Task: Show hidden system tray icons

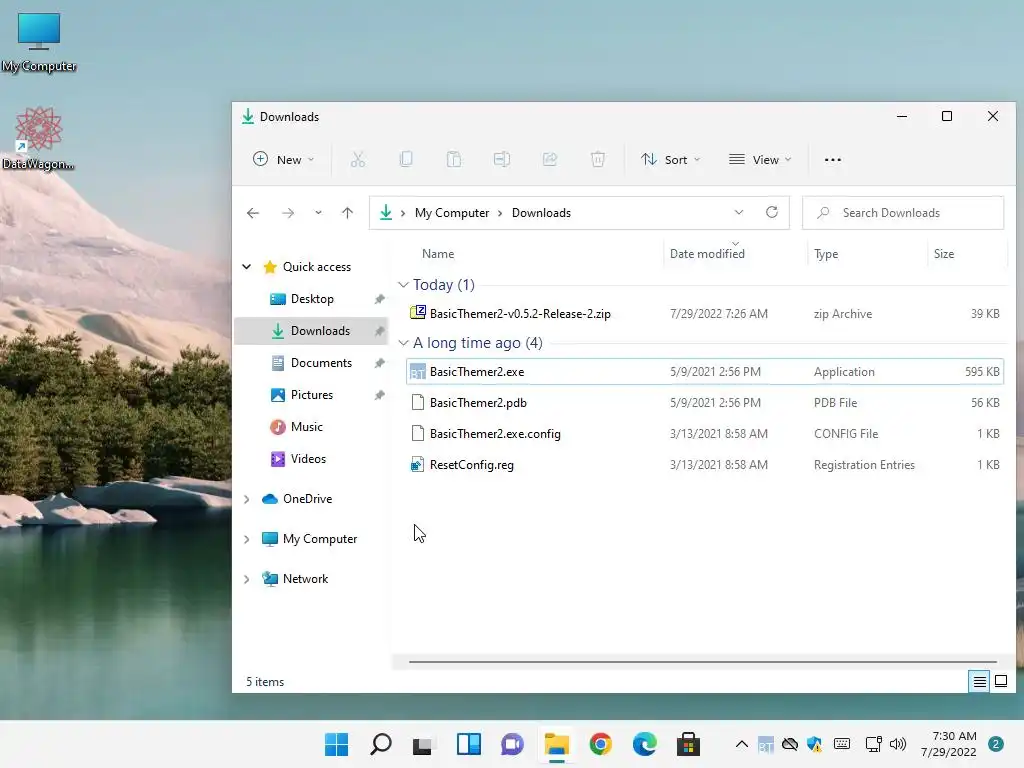Action: point(742,744)
